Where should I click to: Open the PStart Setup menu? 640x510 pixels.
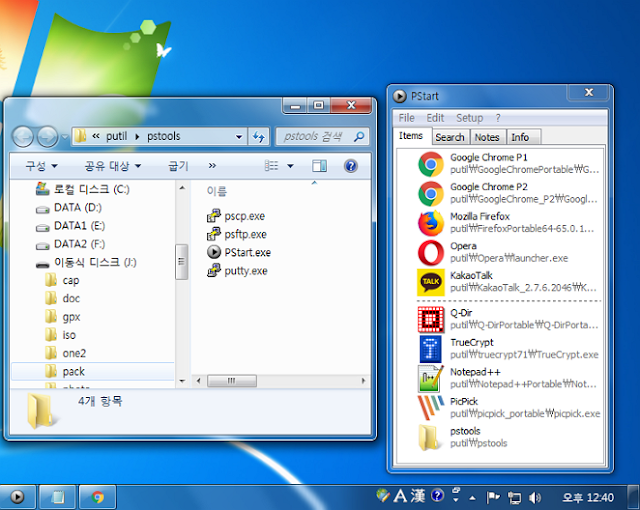(x=469, y=118)
